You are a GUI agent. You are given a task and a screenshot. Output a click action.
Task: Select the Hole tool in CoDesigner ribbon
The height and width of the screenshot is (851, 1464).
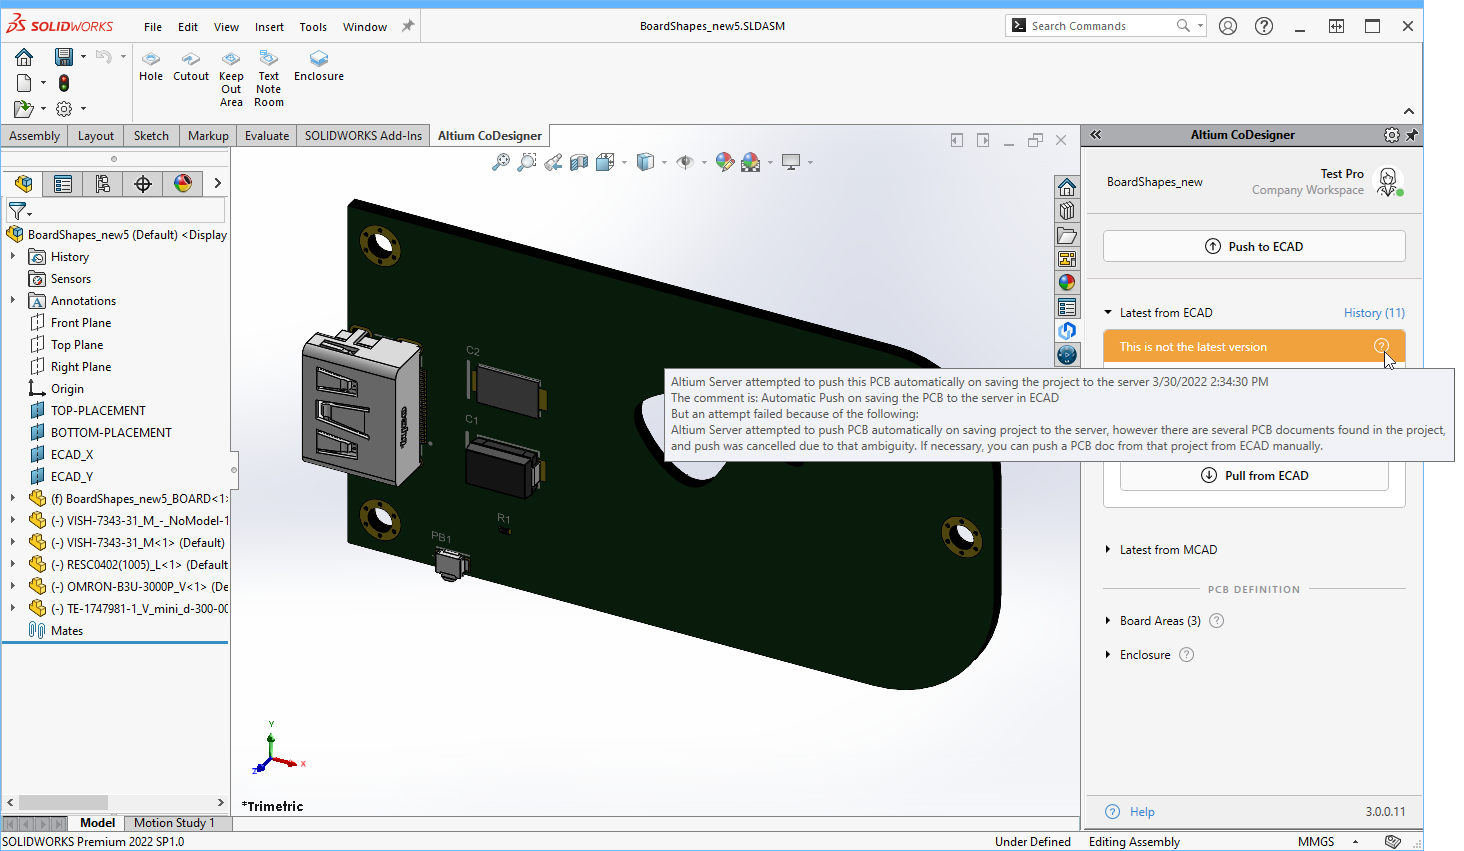pyautogui.click(x=151, y=66)
